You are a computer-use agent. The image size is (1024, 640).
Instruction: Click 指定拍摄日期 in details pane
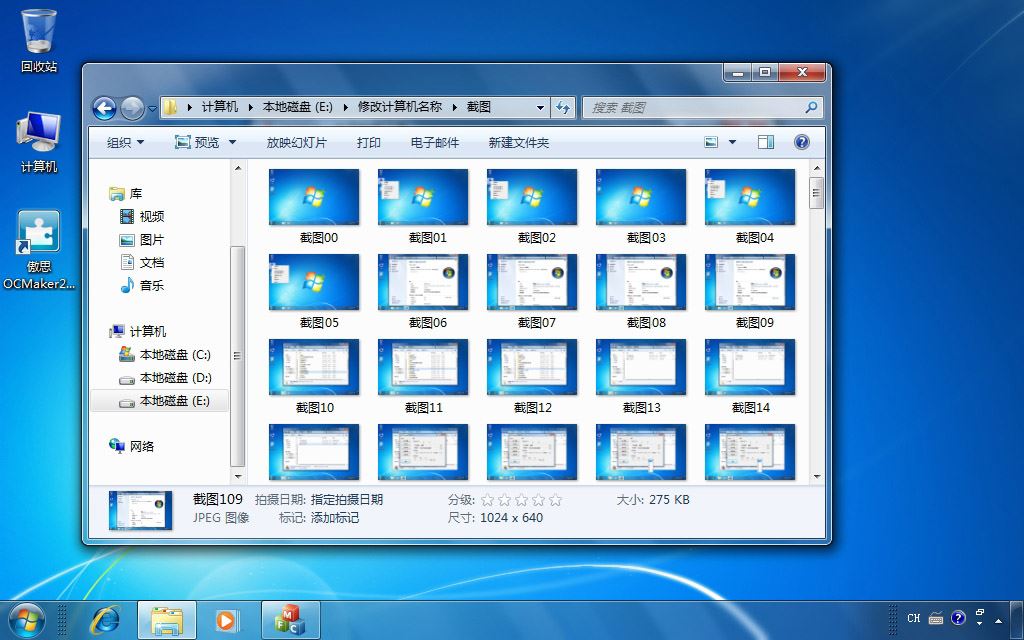(347, 500)
